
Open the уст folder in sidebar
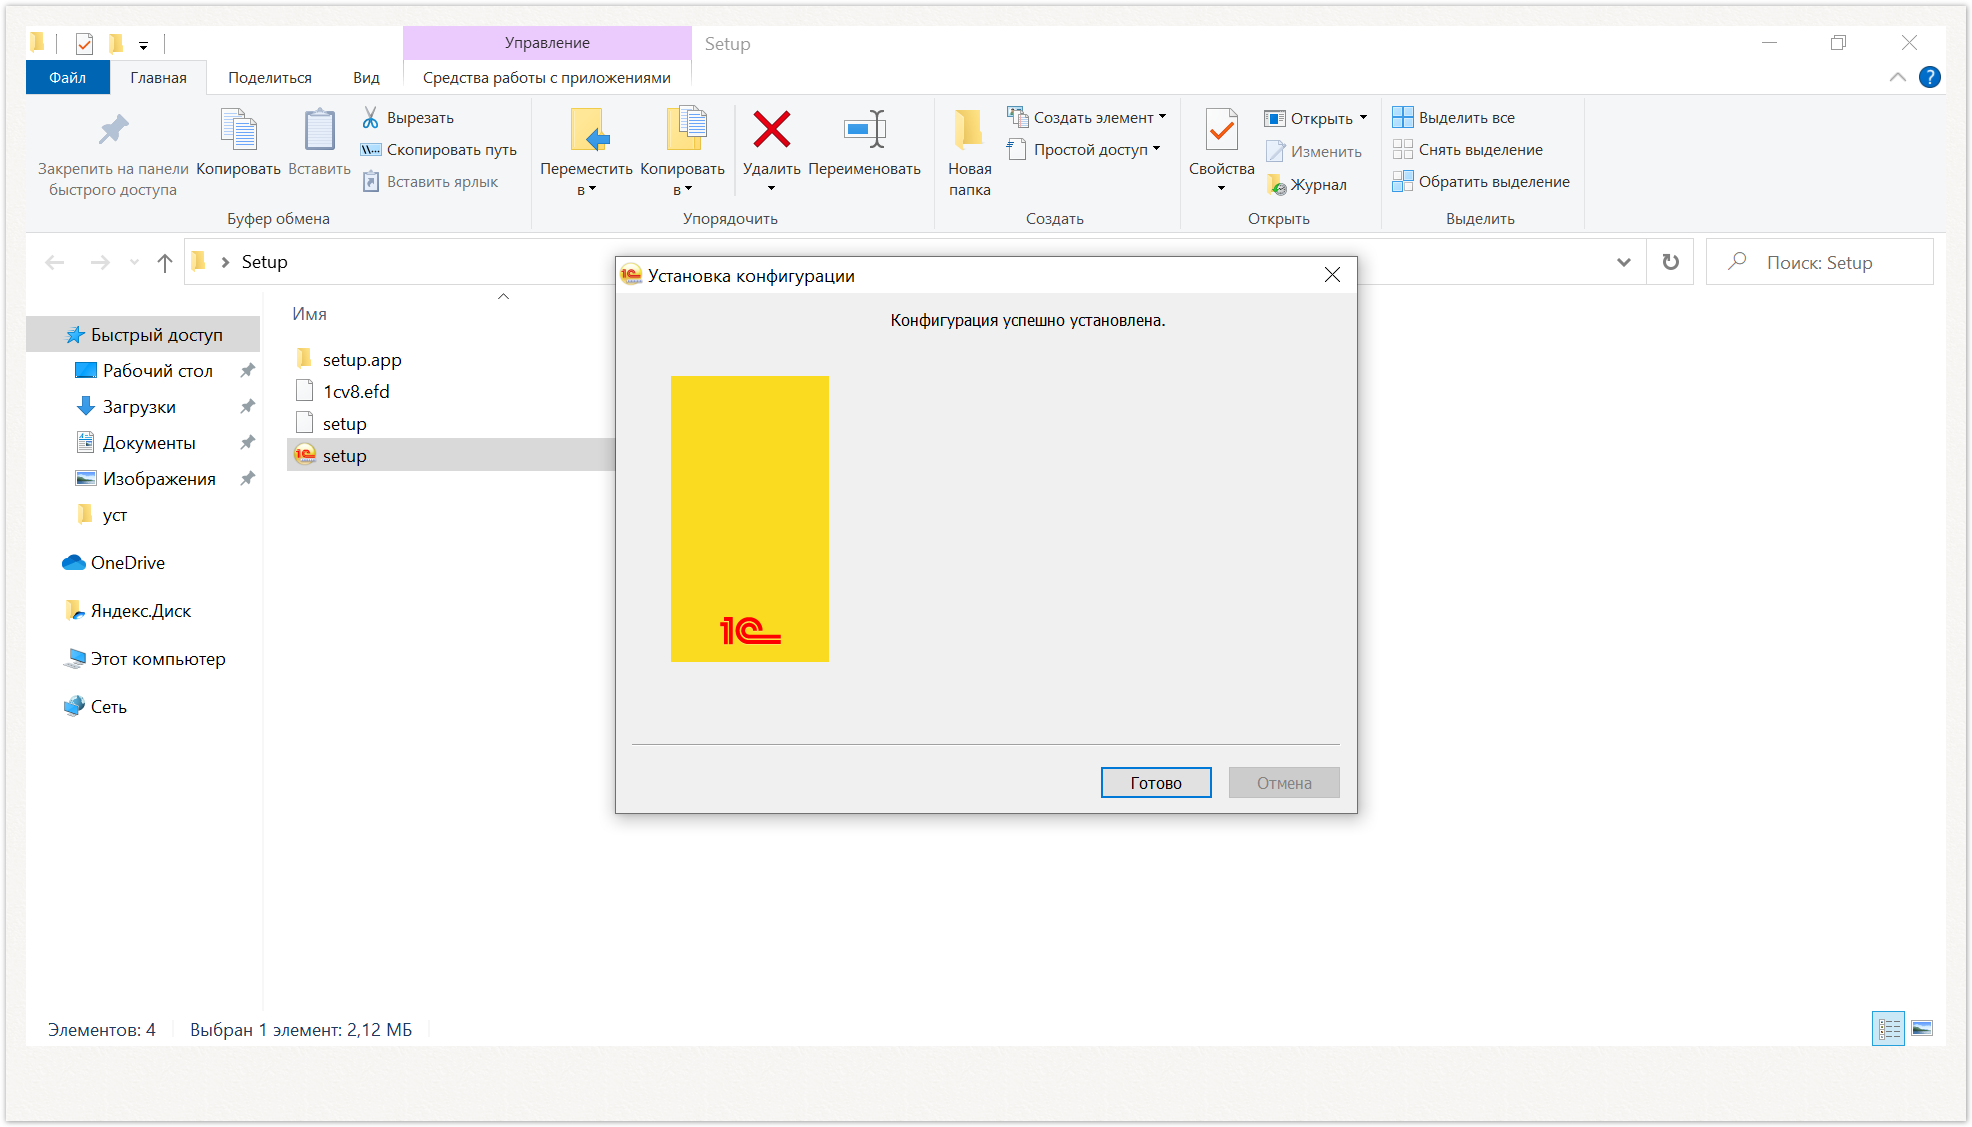pos(114,515)
